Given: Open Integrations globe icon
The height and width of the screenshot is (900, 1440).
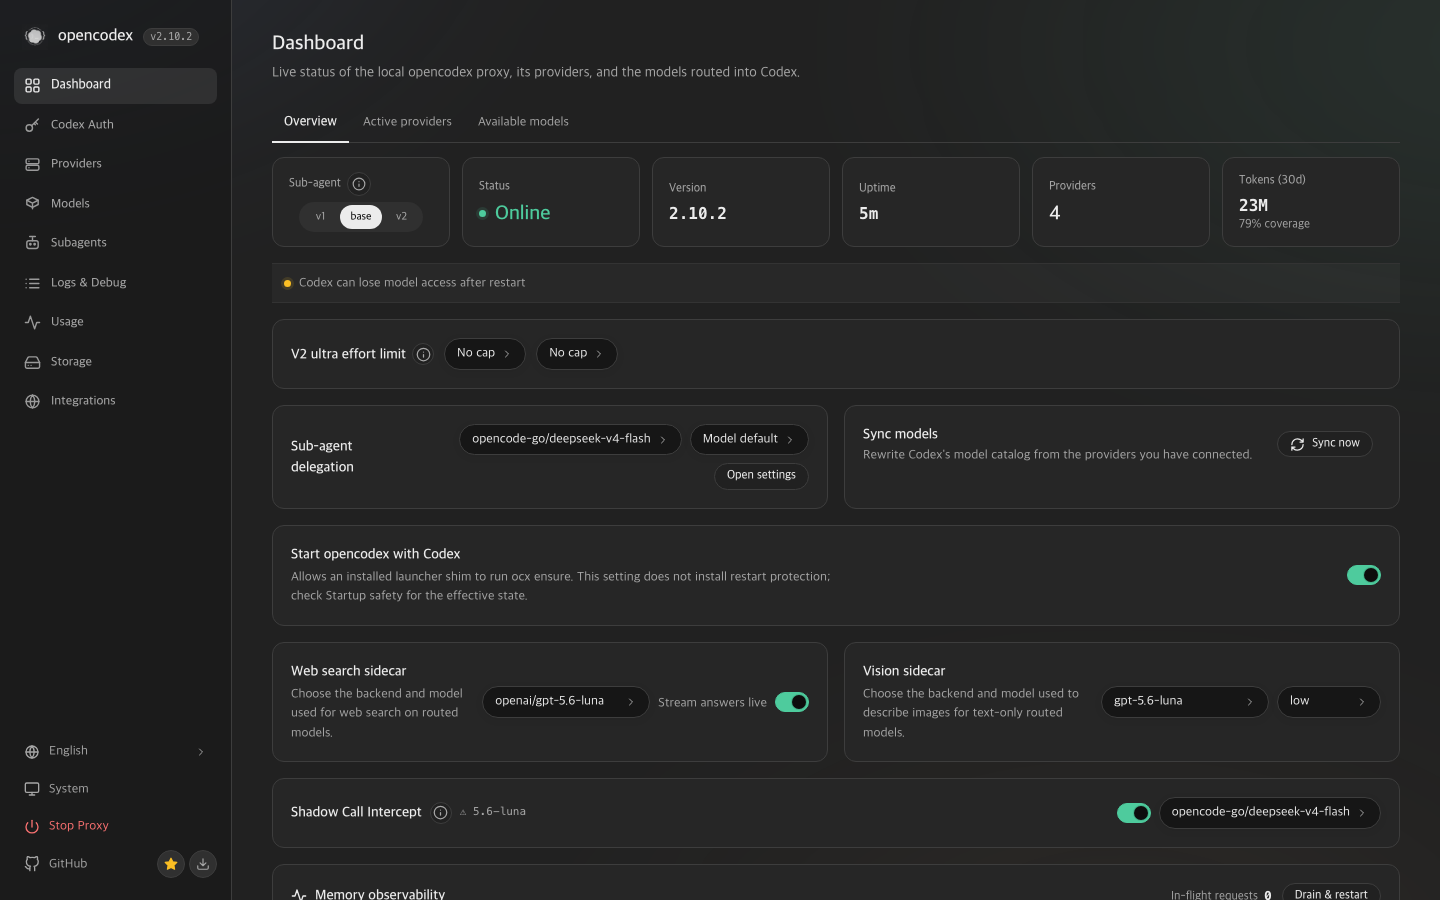Looking at the screenshot, I should pyautogui.click(x=32, y=401).
